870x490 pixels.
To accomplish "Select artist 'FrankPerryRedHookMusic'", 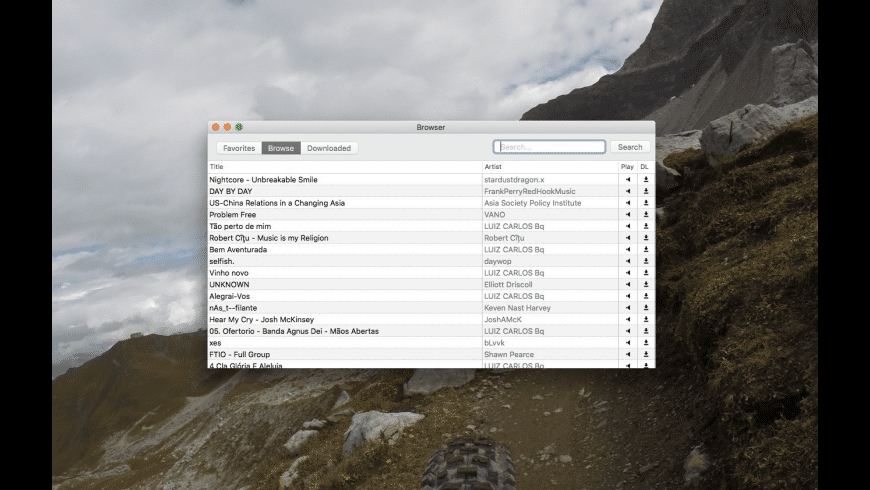I will tap(530, 191).
